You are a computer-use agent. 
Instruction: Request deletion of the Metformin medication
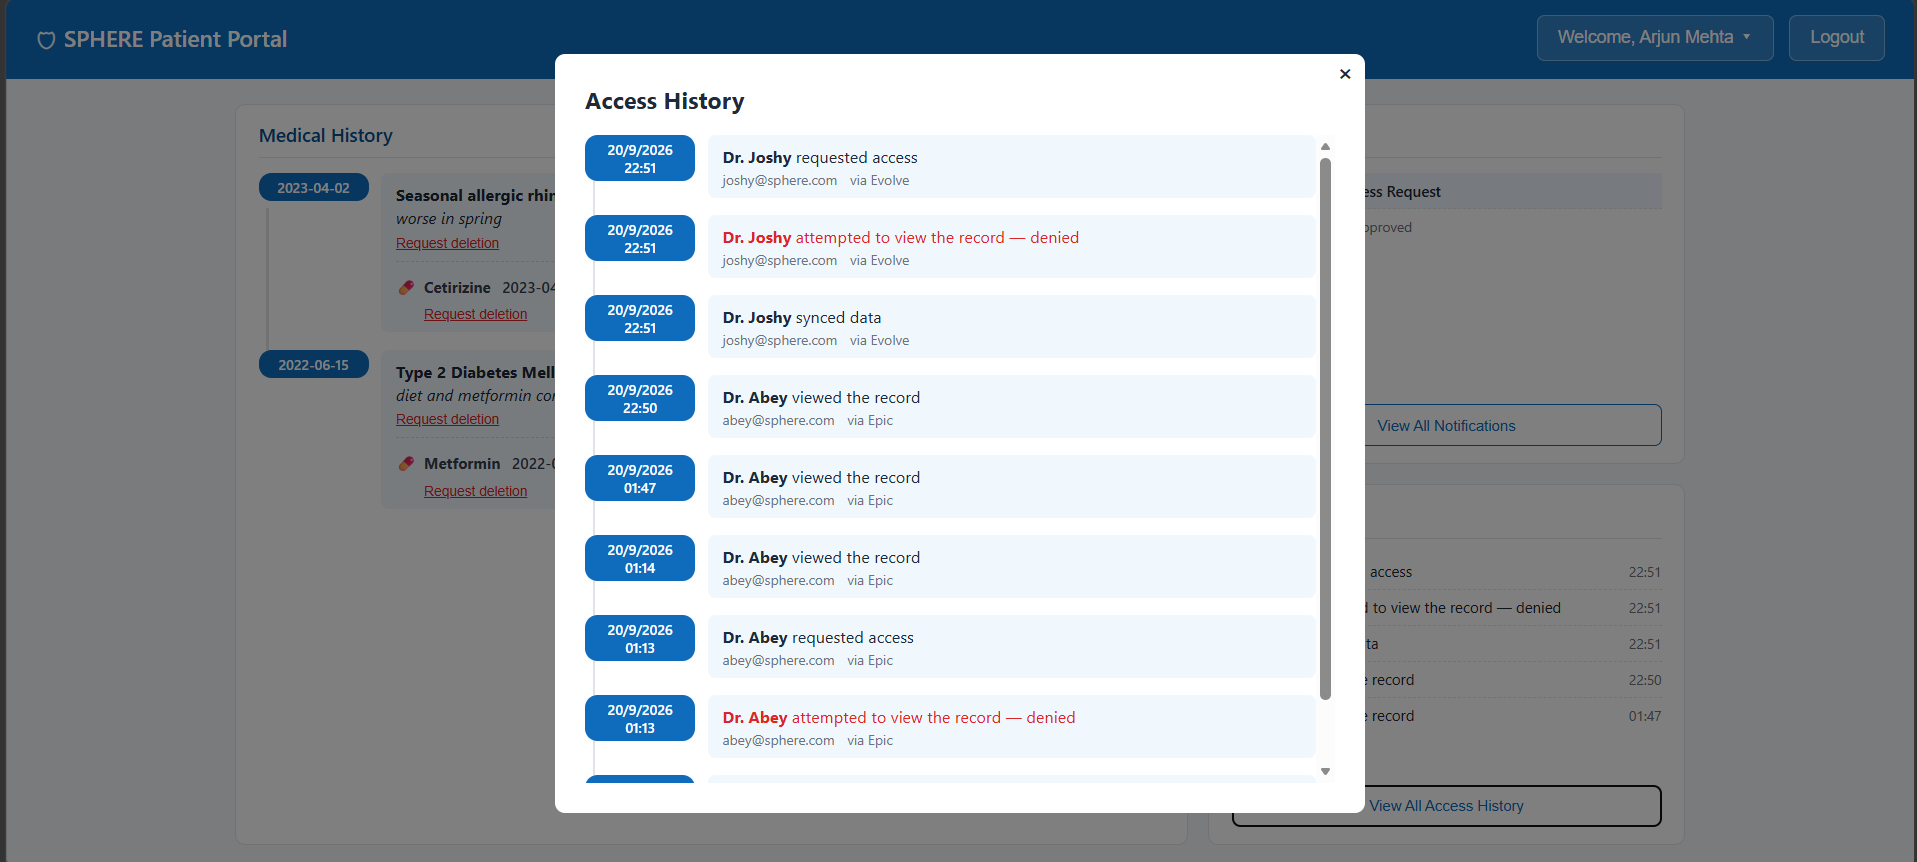point(475,491)
